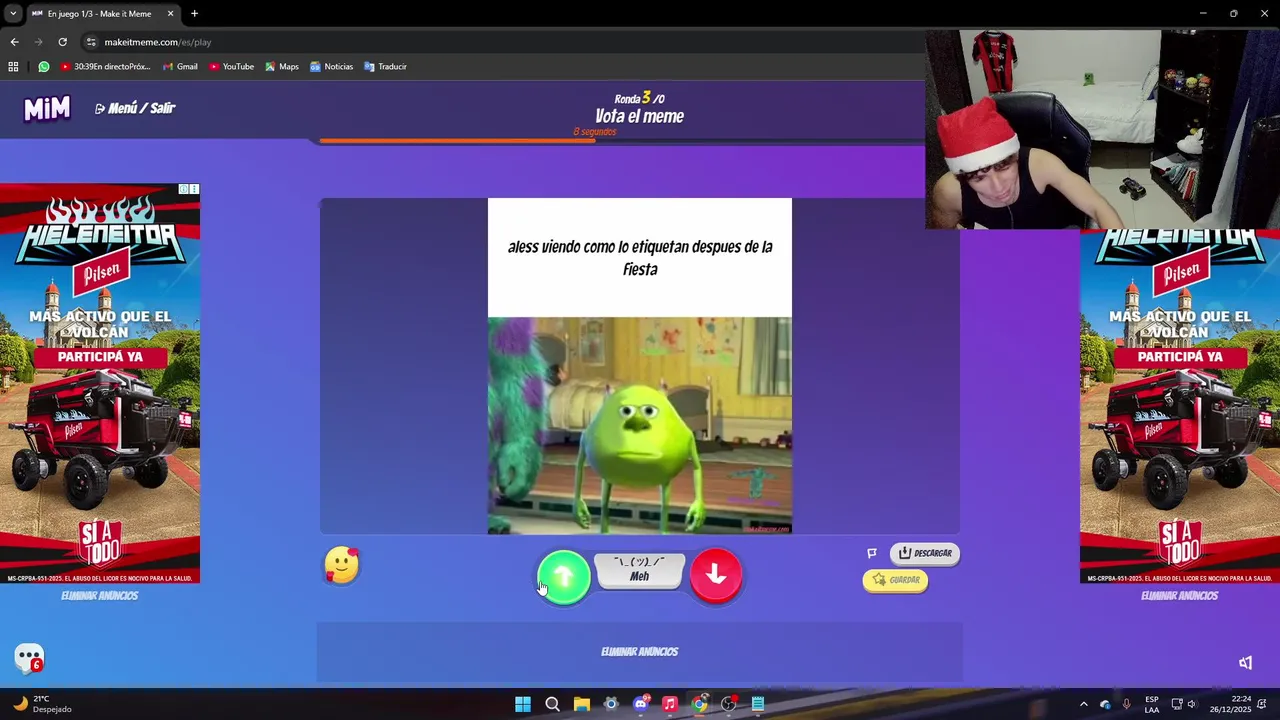Image resolution: width=1280 pixels, height=720 pixels.
Task: Upvote the meme with the green arrow
Action: click(x=564, y=577)
